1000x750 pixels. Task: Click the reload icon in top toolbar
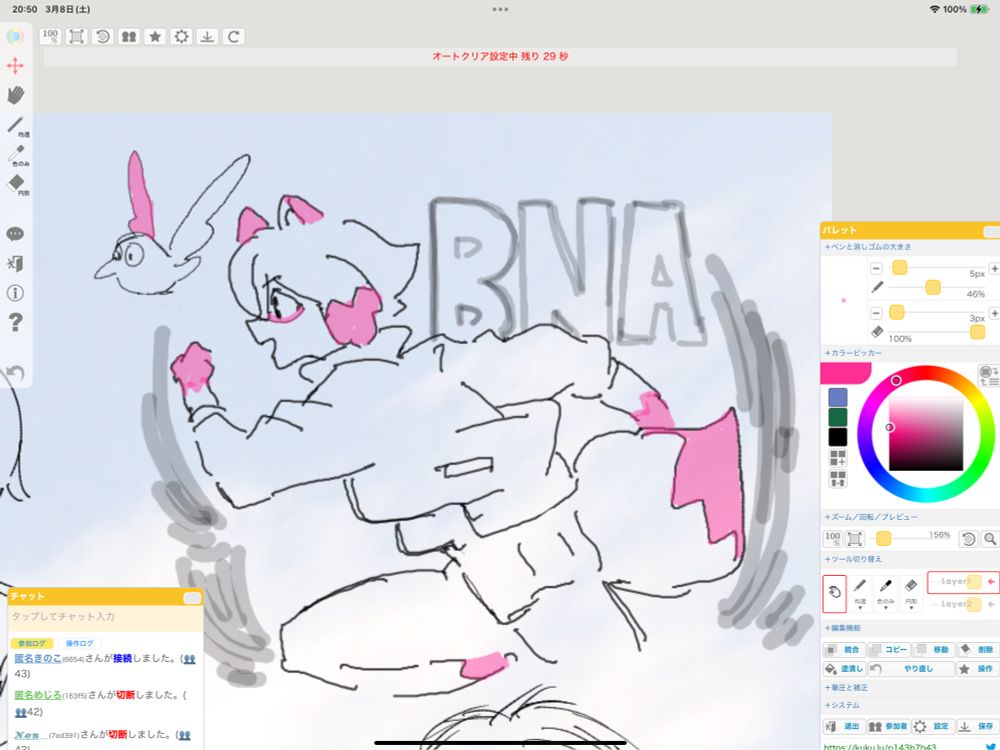point(233,36)
